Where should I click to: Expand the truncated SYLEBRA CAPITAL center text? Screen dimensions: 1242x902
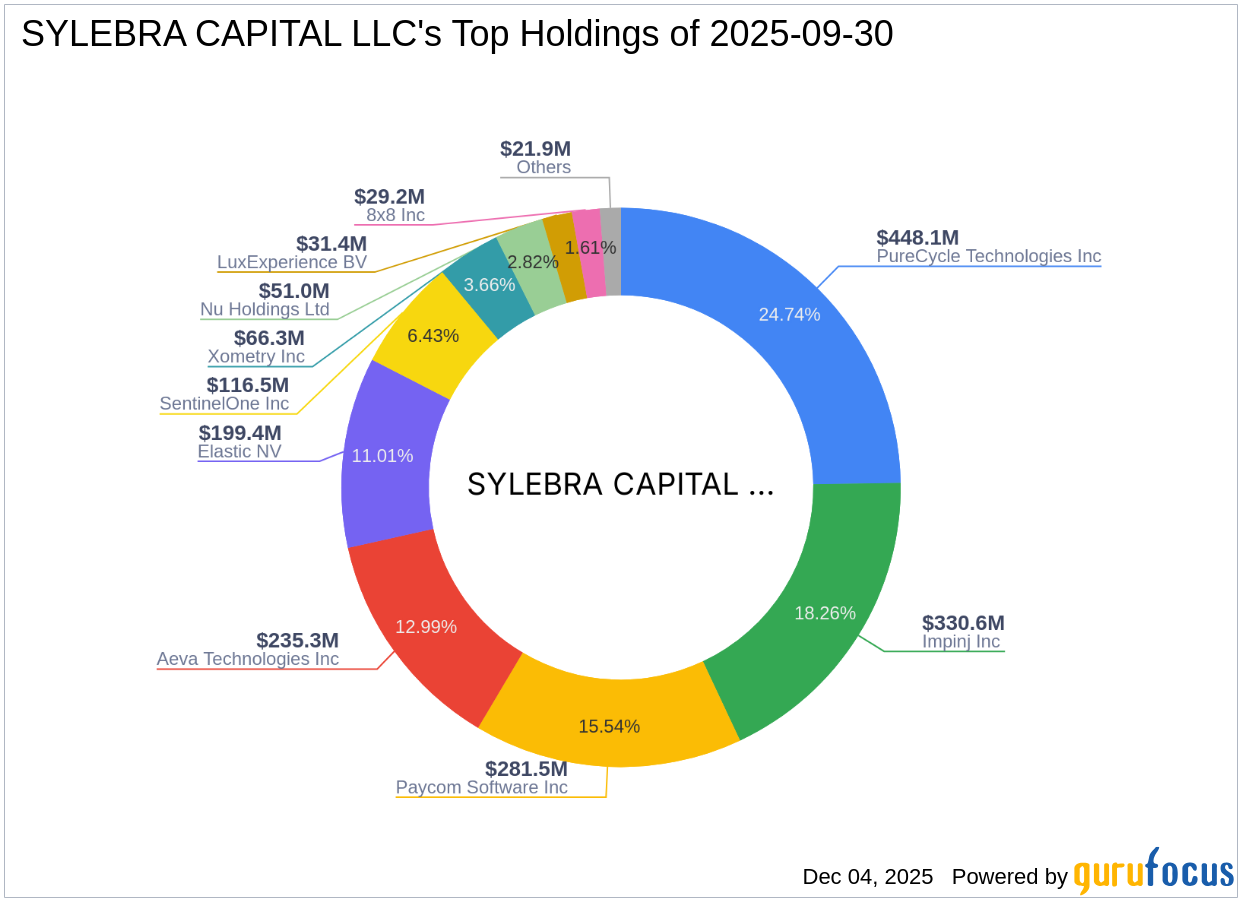click(x=621, y=484)
